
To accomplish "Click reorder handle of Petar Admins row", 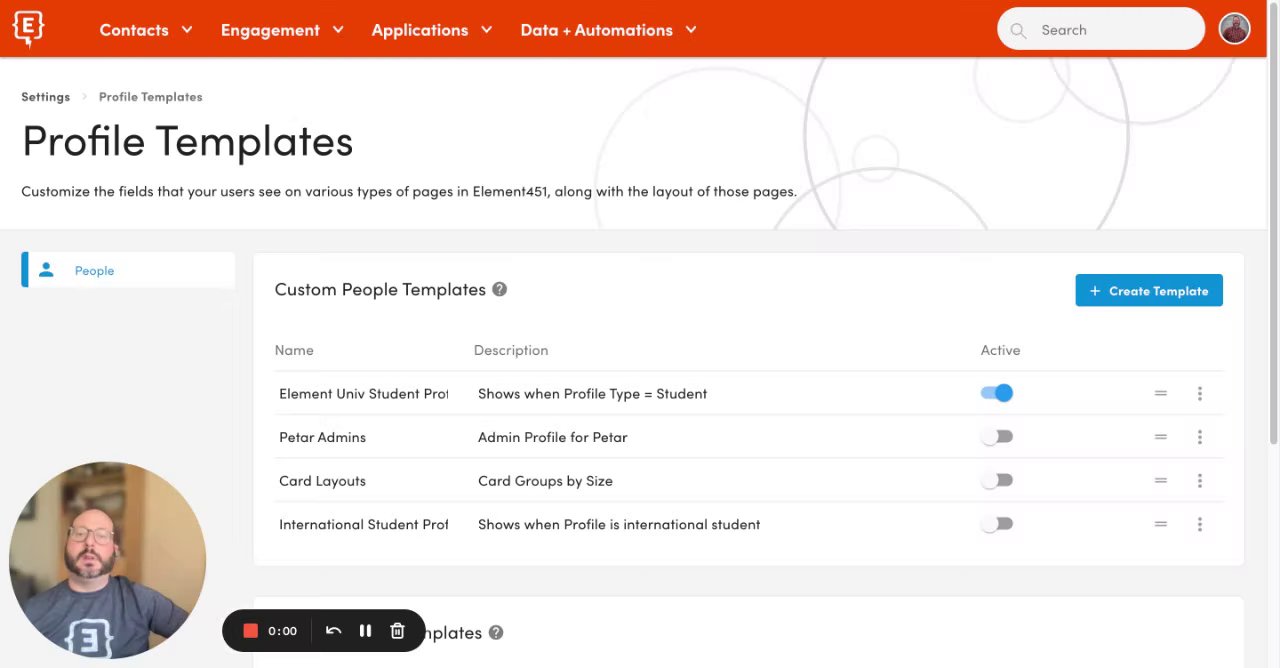I will [1161, 437].
